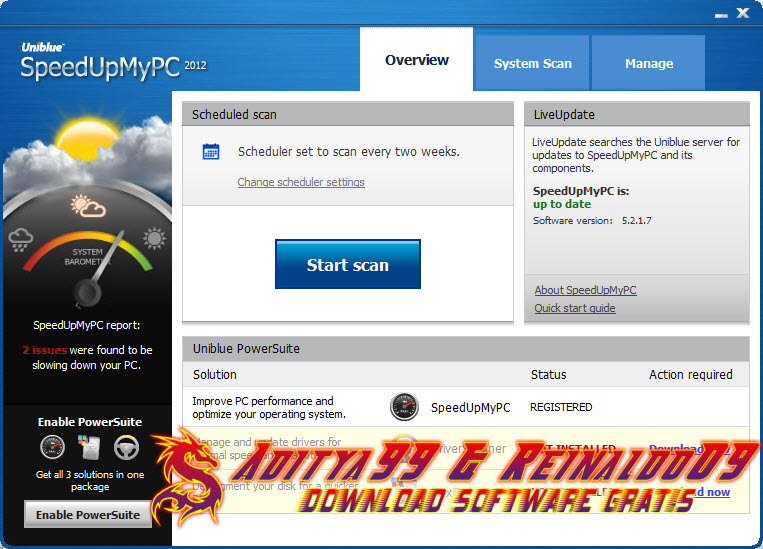Minimize the SpeedUpMyPC window

coord(721,15)
